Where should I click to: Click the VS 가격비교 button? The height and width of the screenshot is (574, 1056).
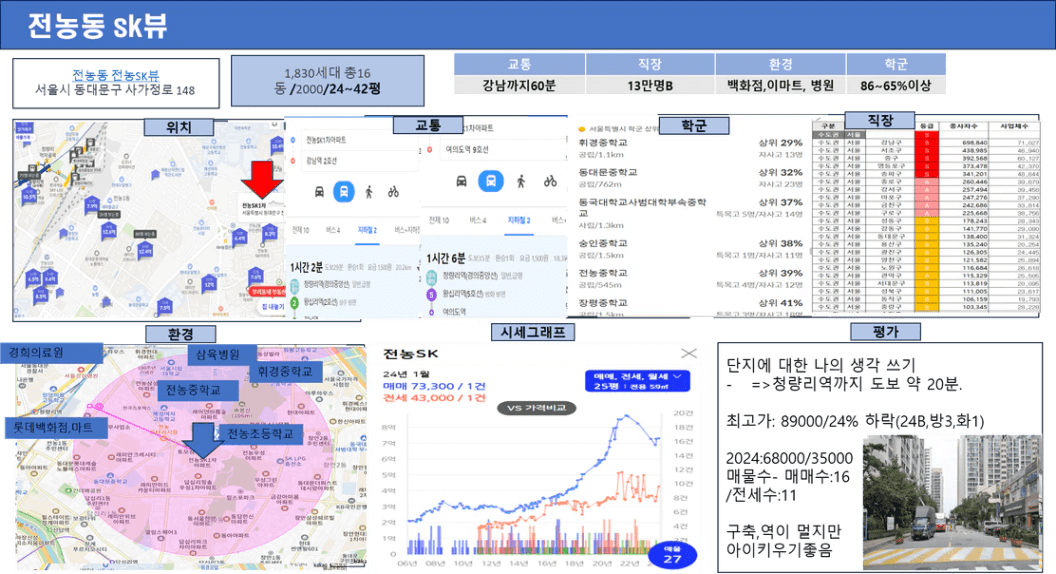point(537,408)
